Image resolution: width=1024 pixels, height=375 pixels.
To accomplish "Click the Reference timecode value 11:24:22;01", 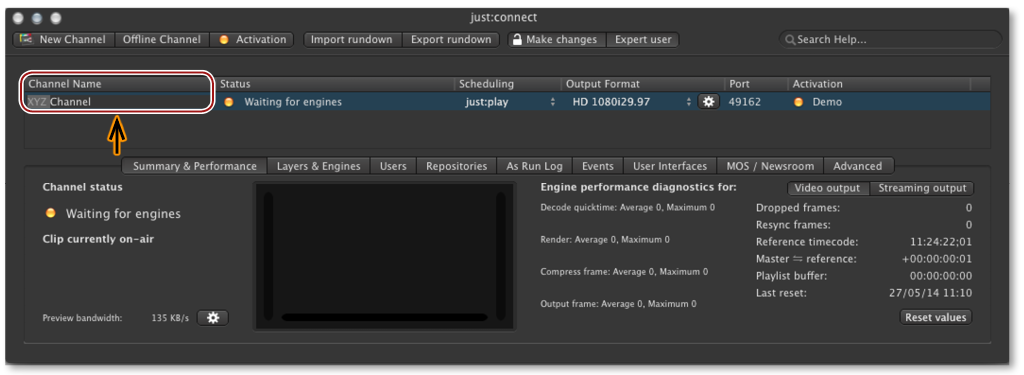I will click(941, 242).
